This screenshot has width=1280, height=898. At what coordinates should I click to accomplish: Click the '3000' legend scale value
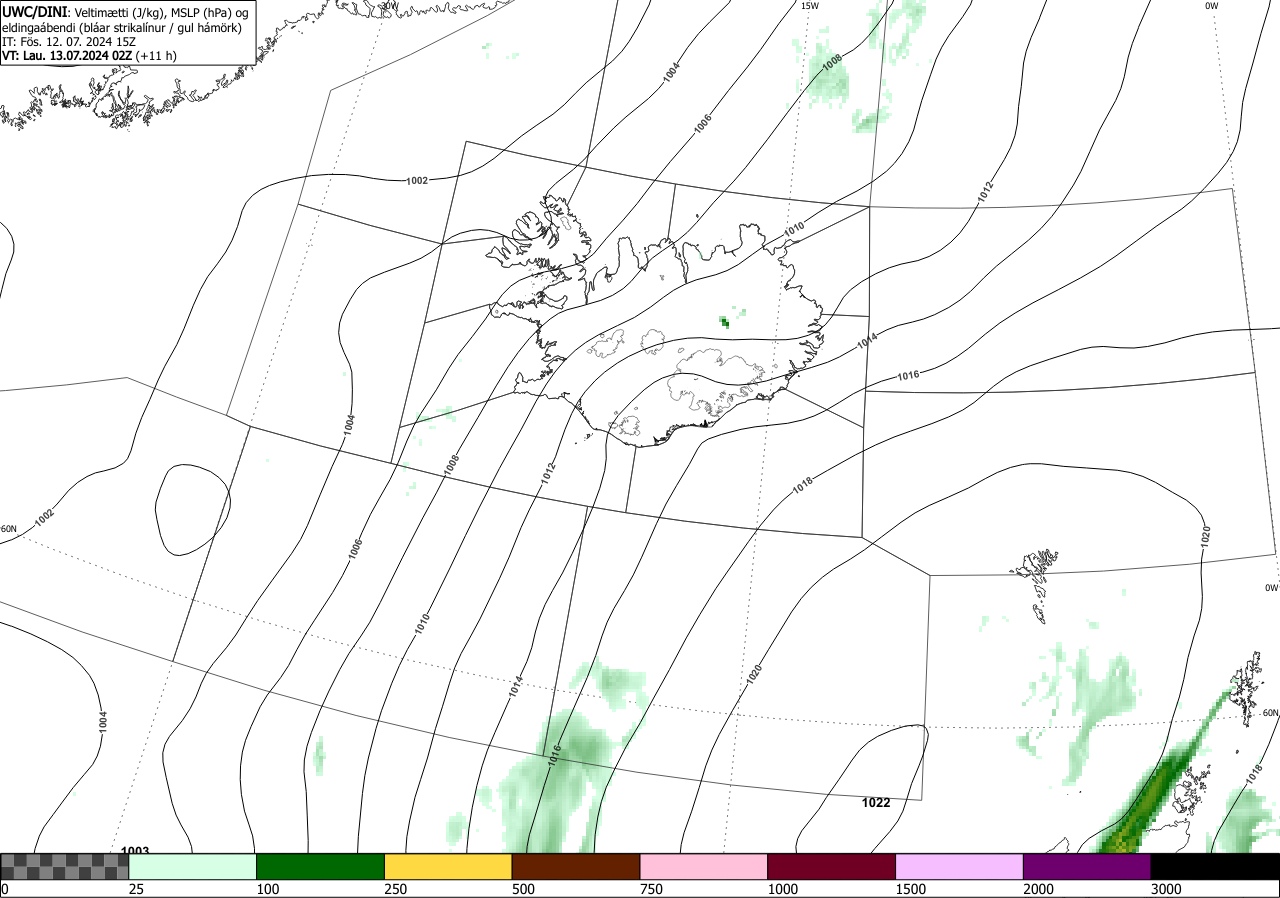(x=1166, y=889)
